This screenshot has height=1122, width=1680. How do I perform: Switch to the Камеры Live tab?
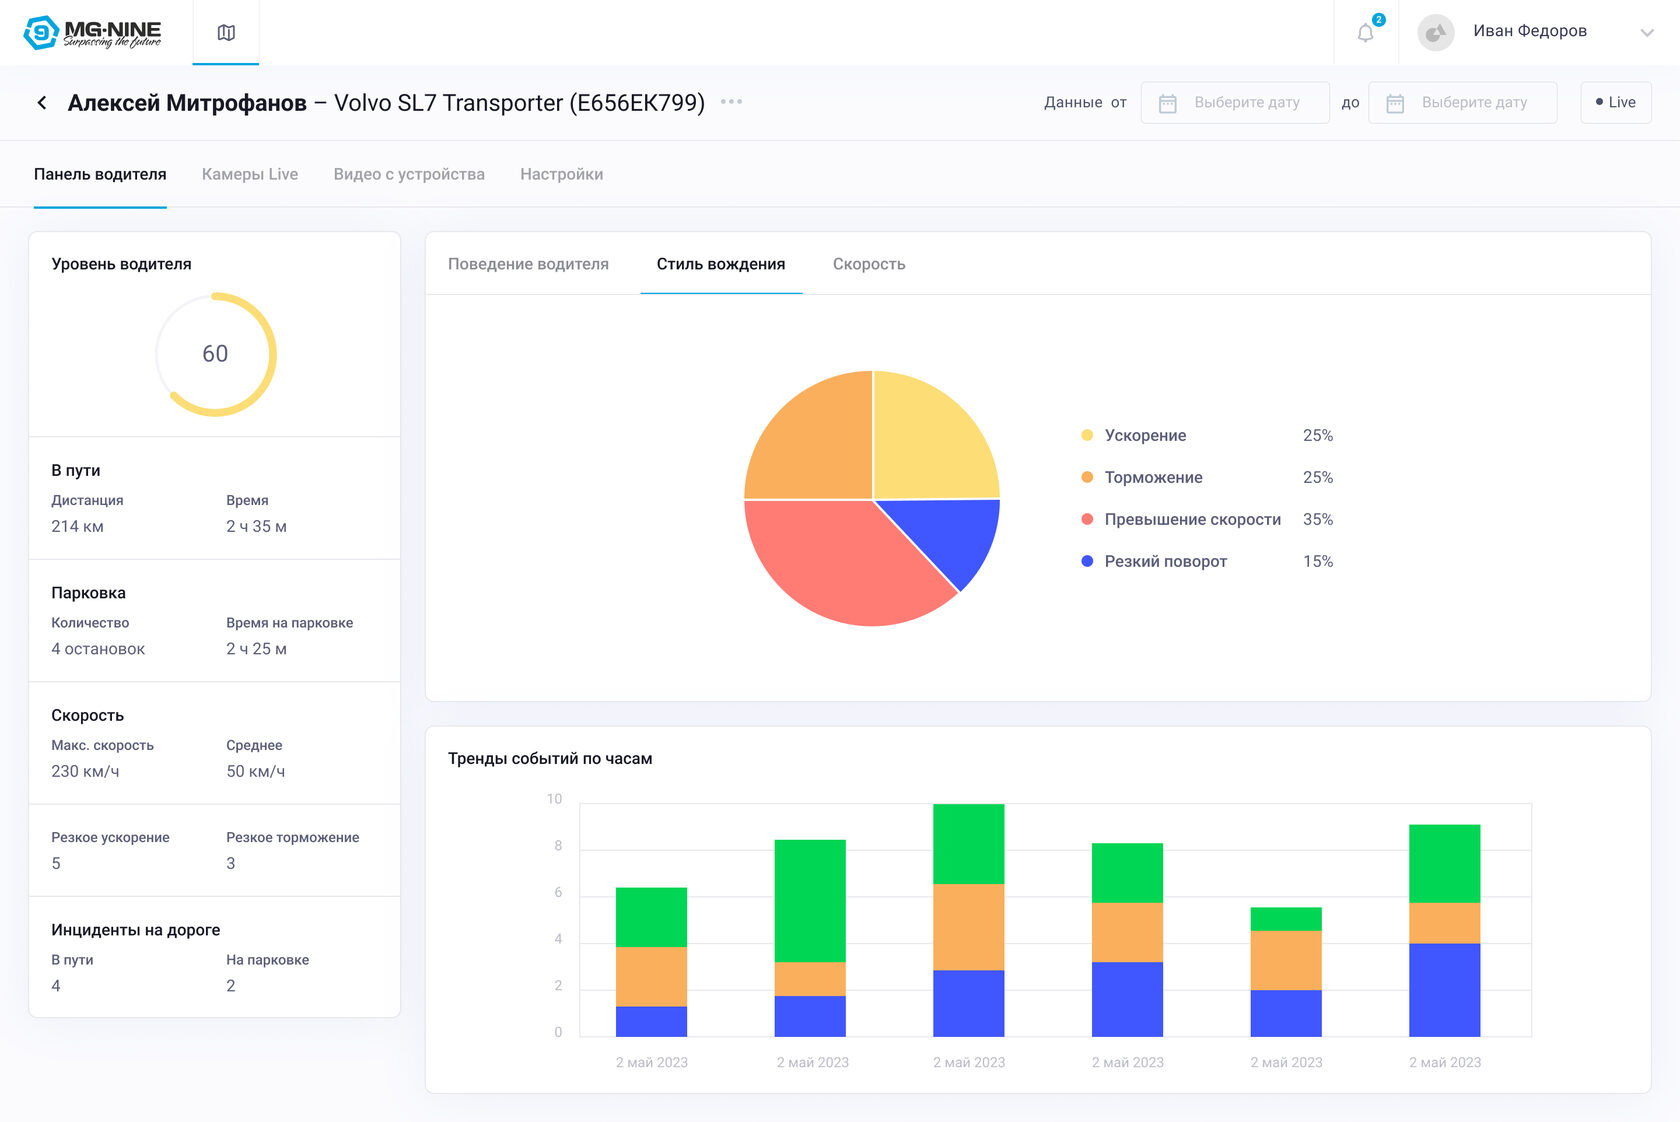(250, 174)
